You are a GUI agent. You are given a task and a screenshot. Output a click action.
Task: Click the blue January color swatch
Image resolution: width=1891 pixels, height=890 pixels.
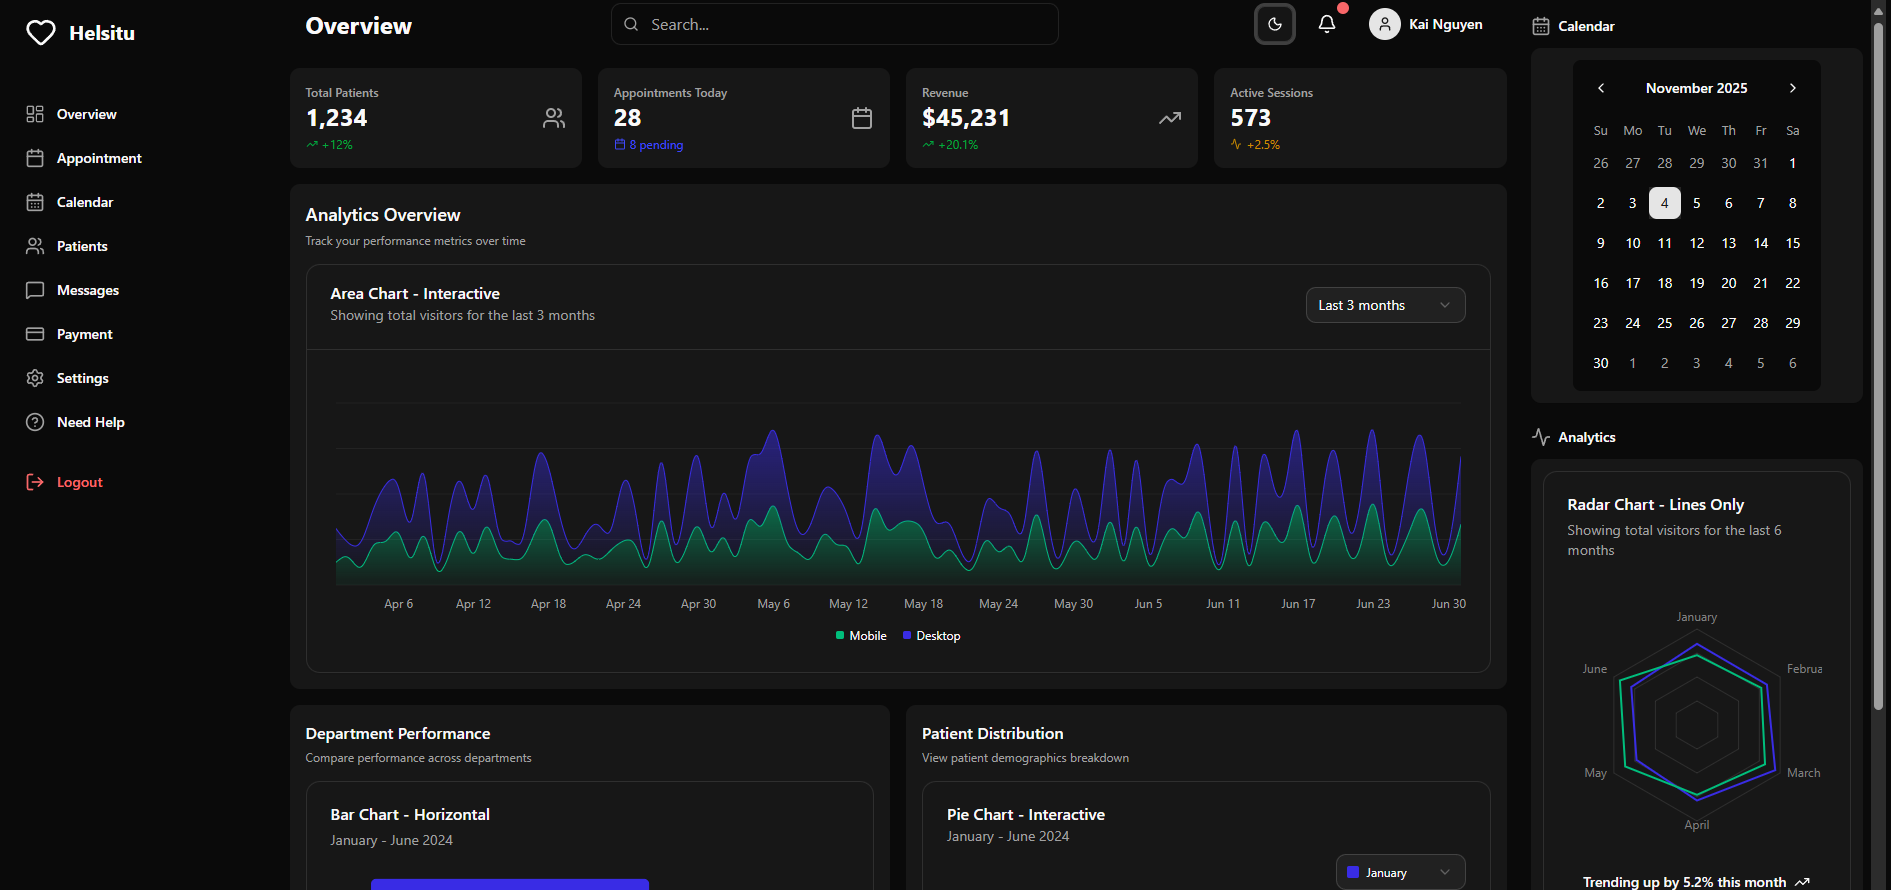pos(1353,872)
